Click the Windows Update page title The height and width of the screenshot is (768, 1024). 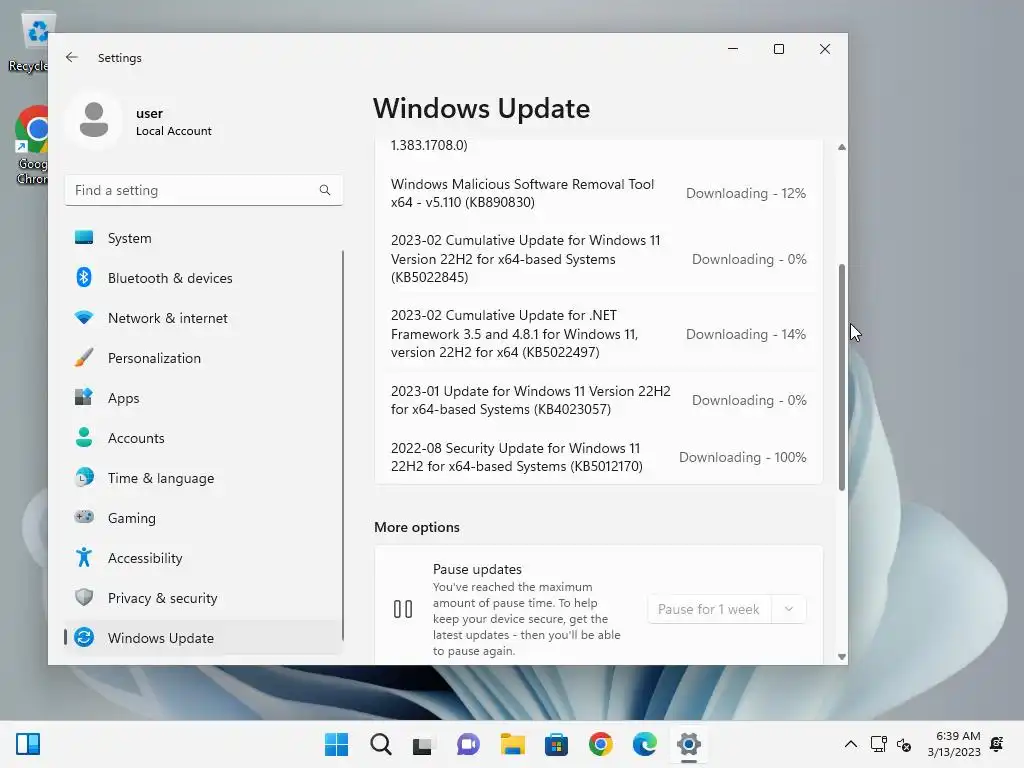tap(481, 108)
